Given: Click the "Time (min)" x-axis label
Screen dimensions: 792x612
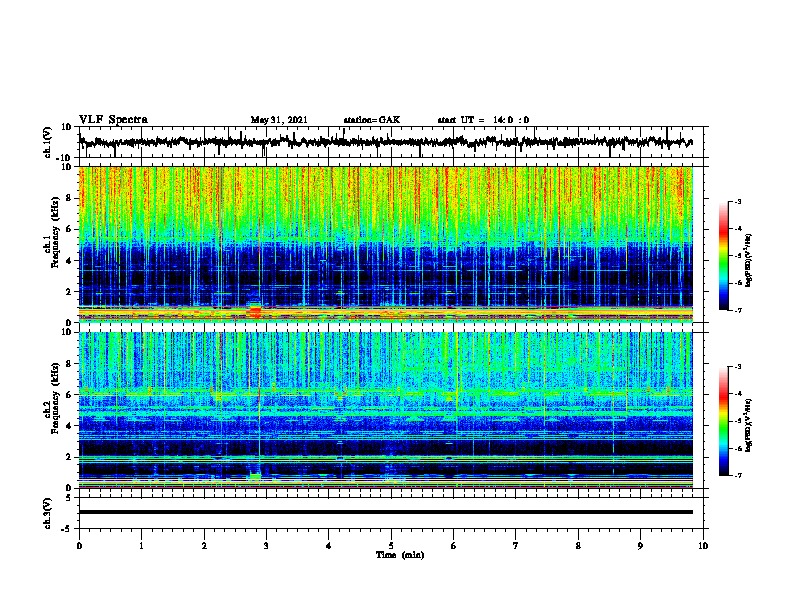Looking at the screenshot, I should [400, 555].
